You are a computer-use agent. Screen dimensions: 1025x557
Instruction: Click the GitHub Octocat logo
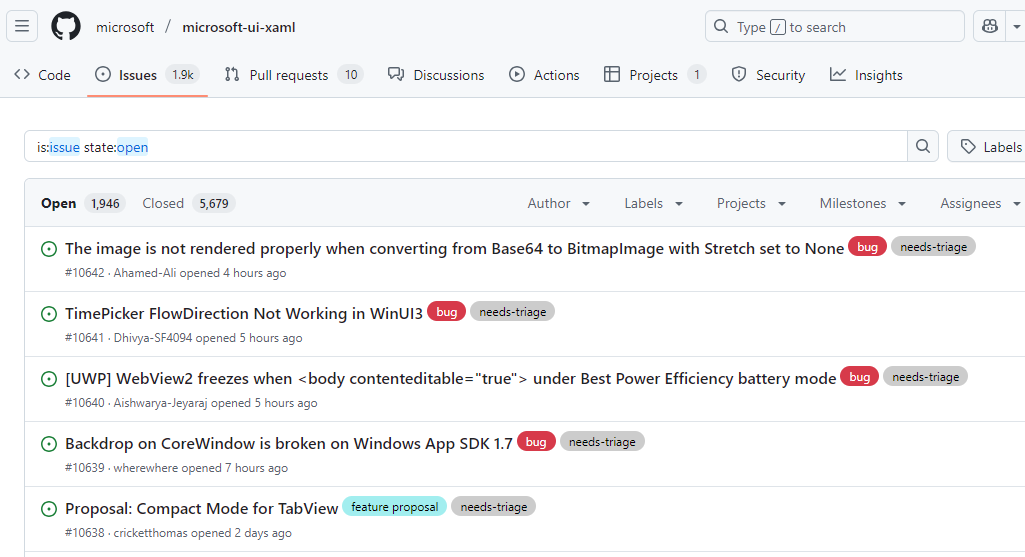[x=66, y=27]
